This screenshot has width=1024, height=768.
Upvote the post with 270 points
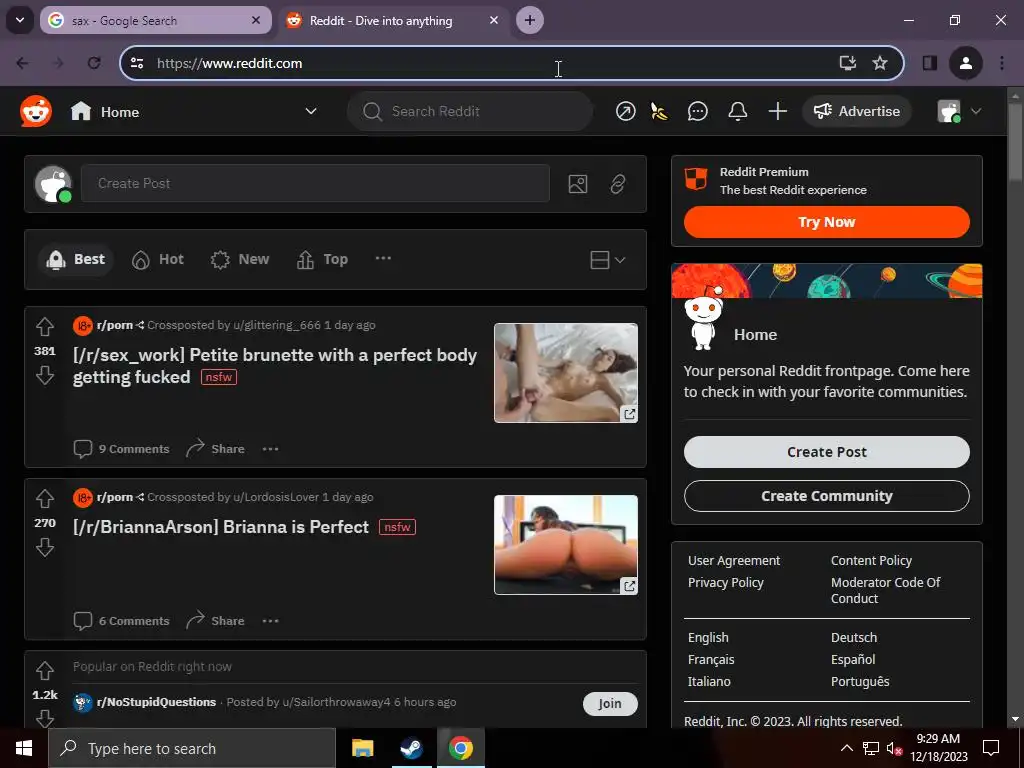(x=44, y=498)
